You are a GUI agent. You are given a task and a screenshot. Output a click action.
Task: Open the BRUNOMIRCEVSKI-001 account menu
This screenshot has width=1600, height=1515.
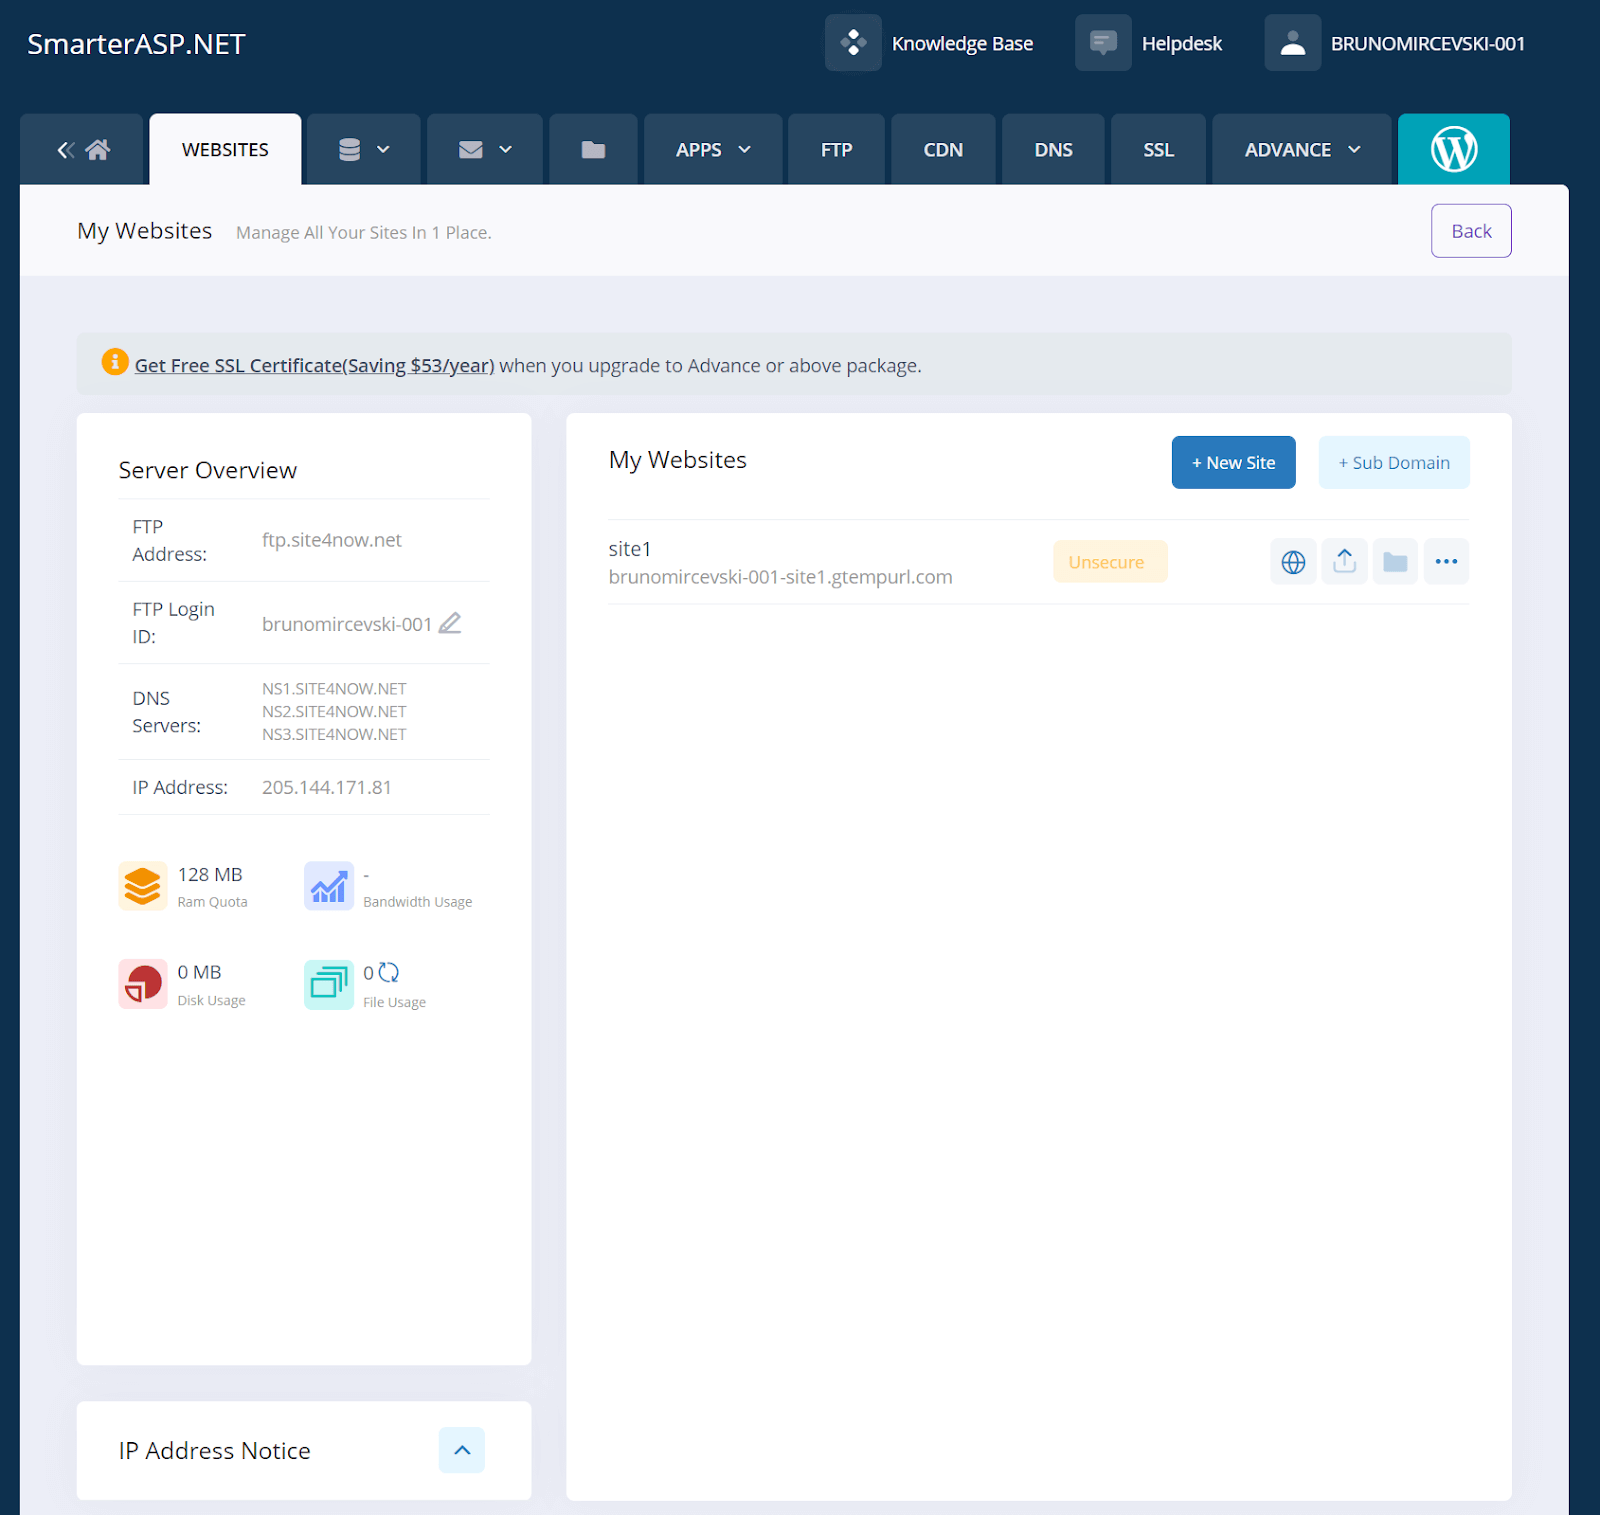click(x=1427, y=44)
